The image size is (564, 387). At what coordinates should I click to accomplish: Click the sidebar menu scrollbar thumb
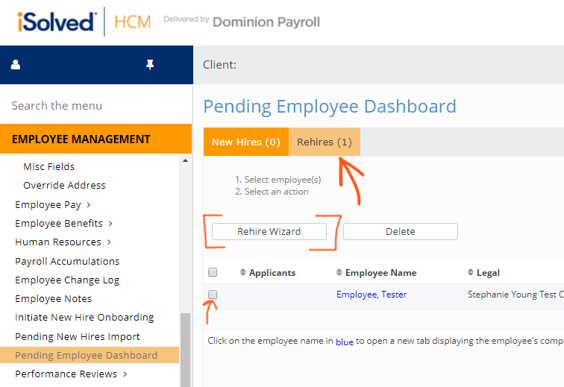click(185, 350)
